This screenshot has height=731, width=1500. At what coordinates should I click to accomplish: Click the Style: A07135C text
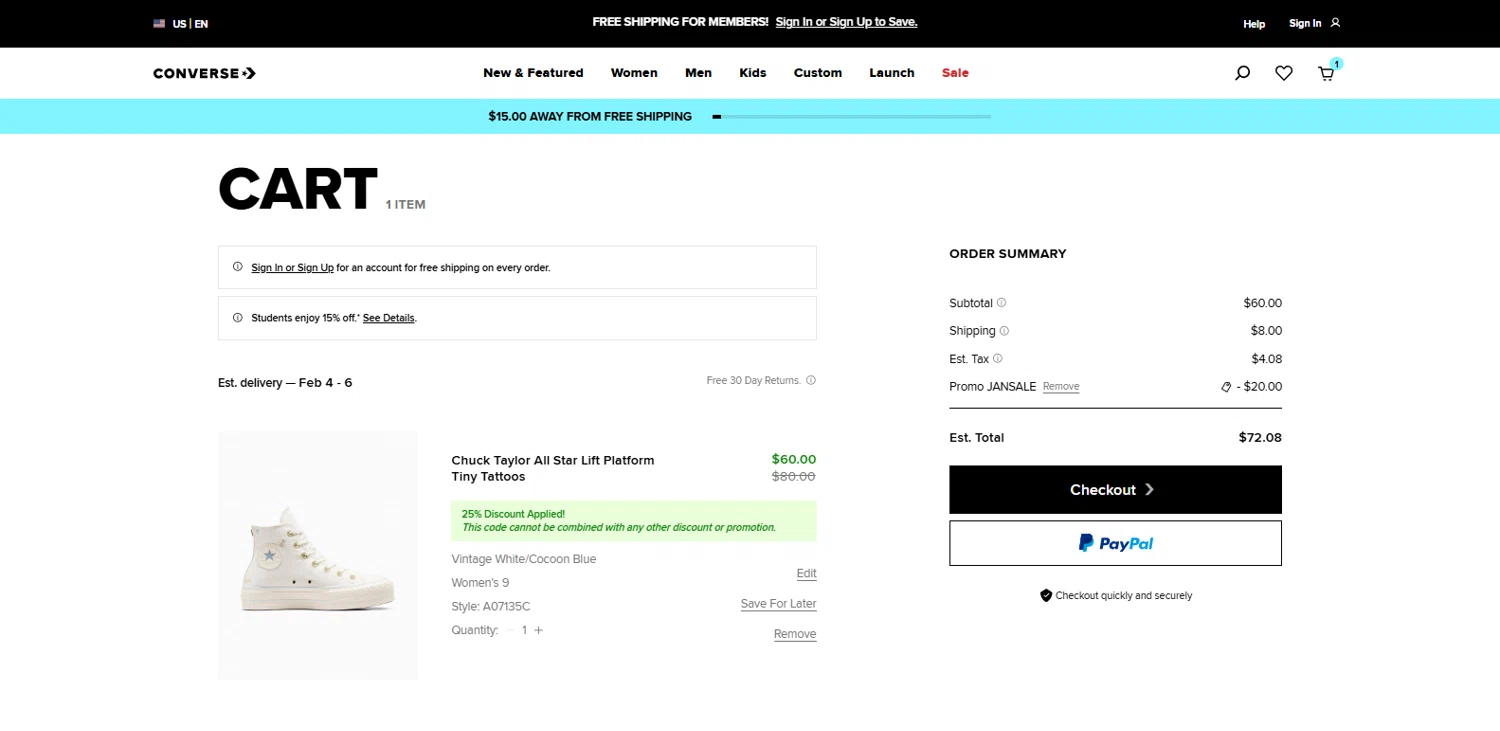coord(491,607)
